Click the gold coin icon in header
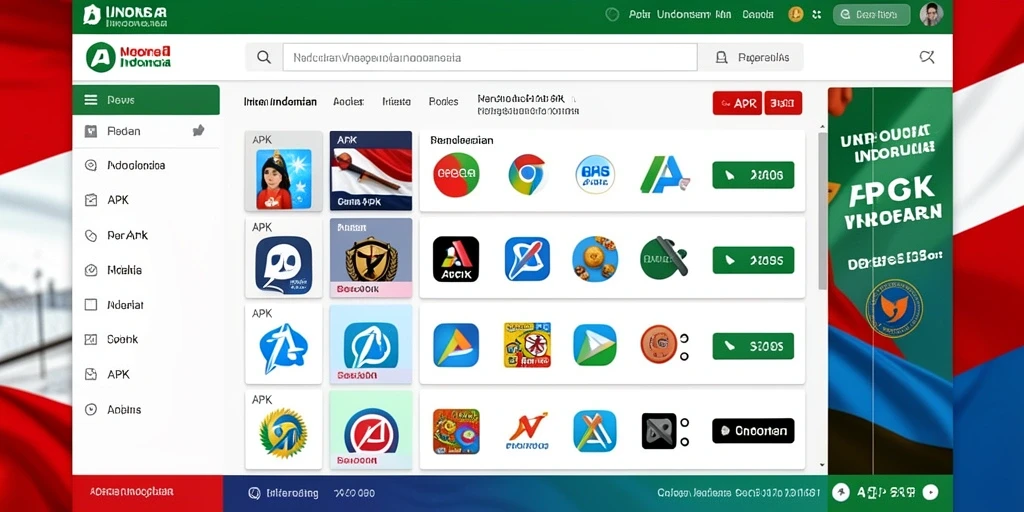Image resolution: width=1024 pixels, height=512 pixels. (795, 14)
